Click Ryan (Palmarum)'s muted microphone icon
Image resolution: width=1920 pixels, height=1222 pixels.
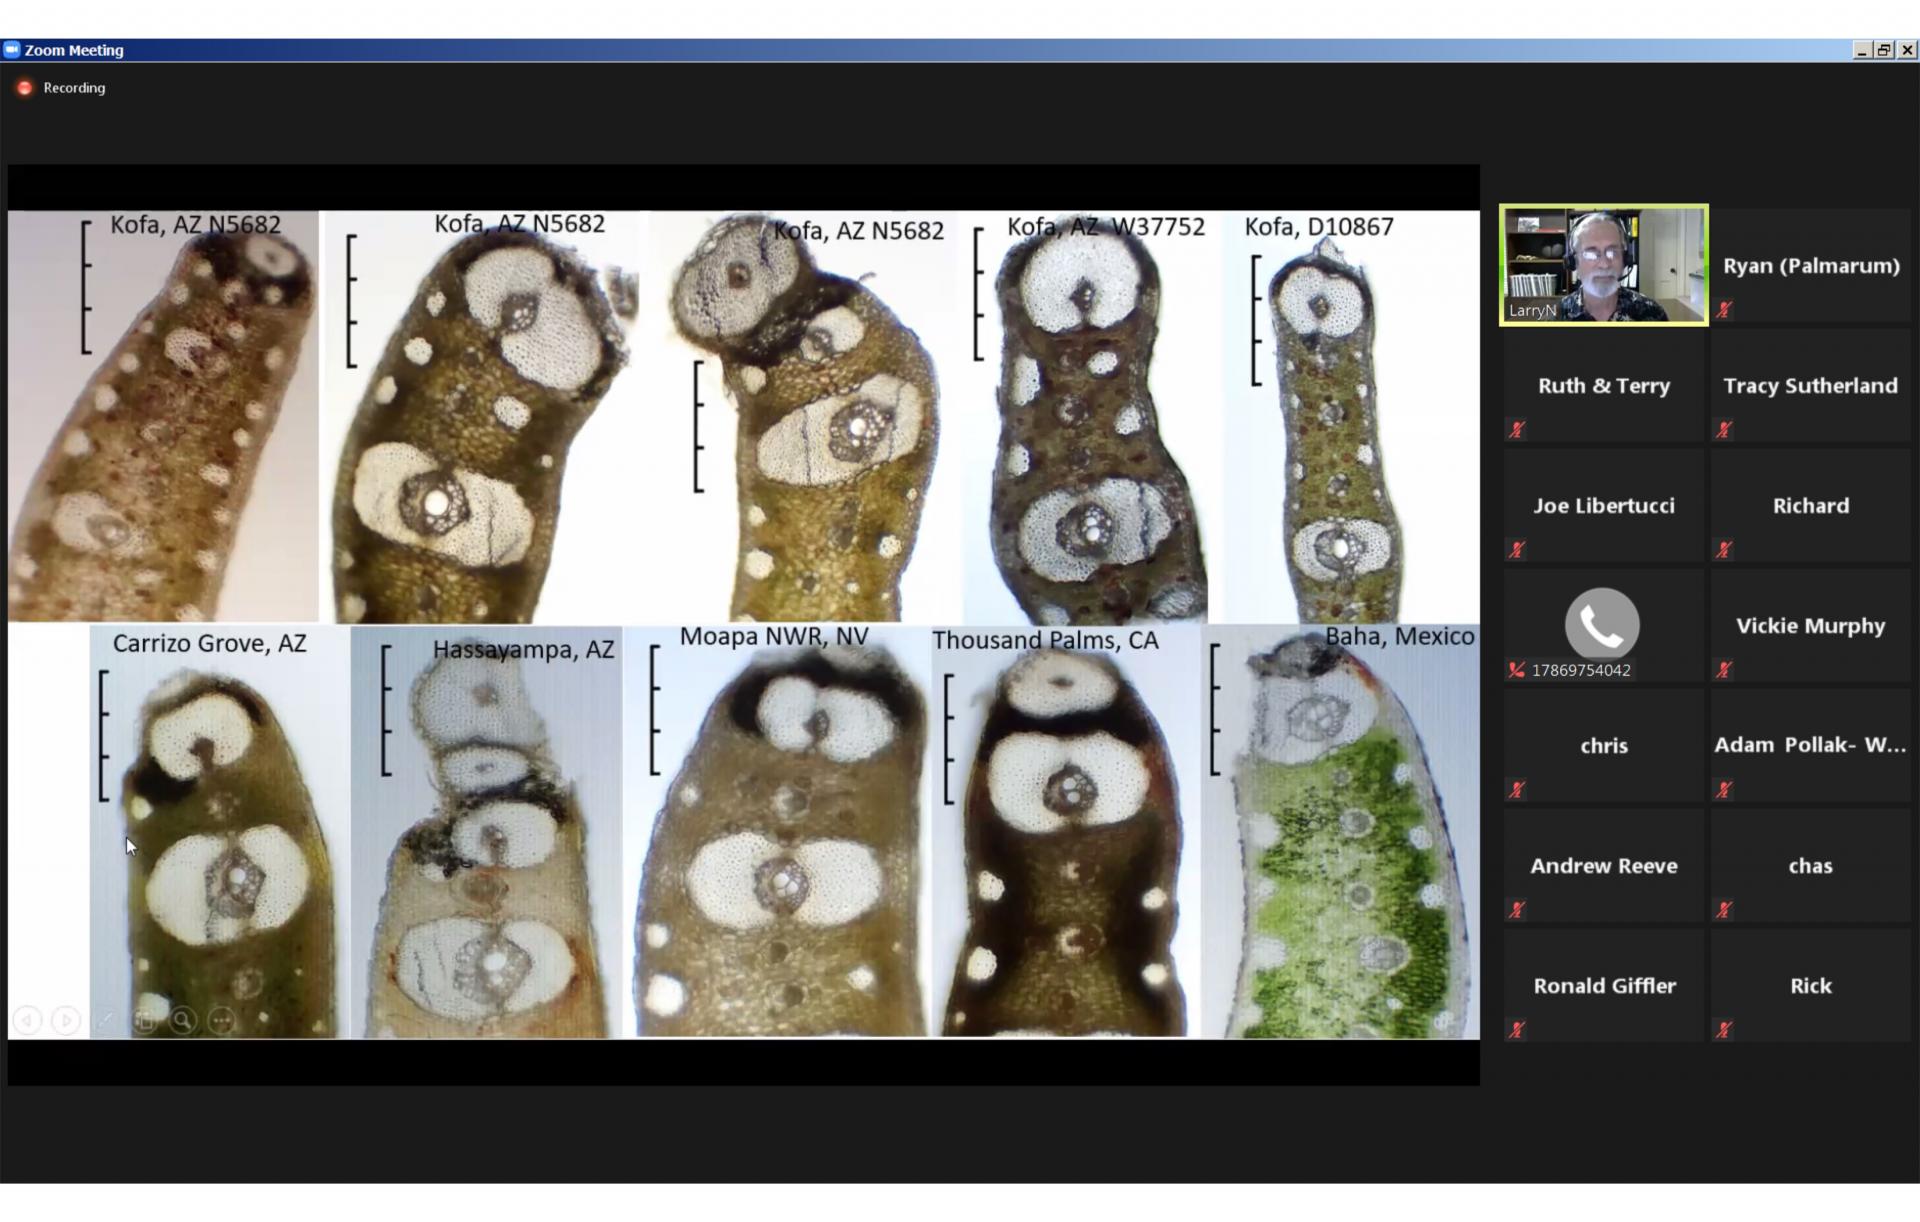(1724, 310)
